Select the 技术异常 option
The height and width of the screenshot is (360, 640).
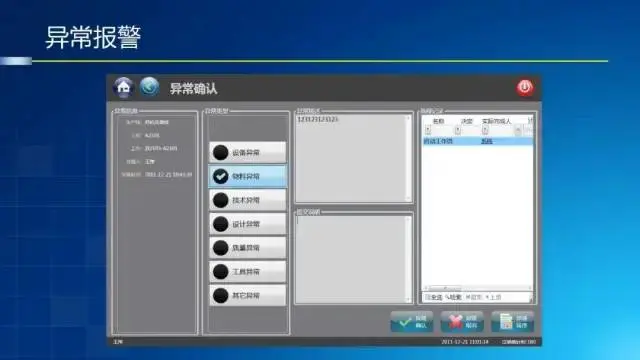[247, 200]
